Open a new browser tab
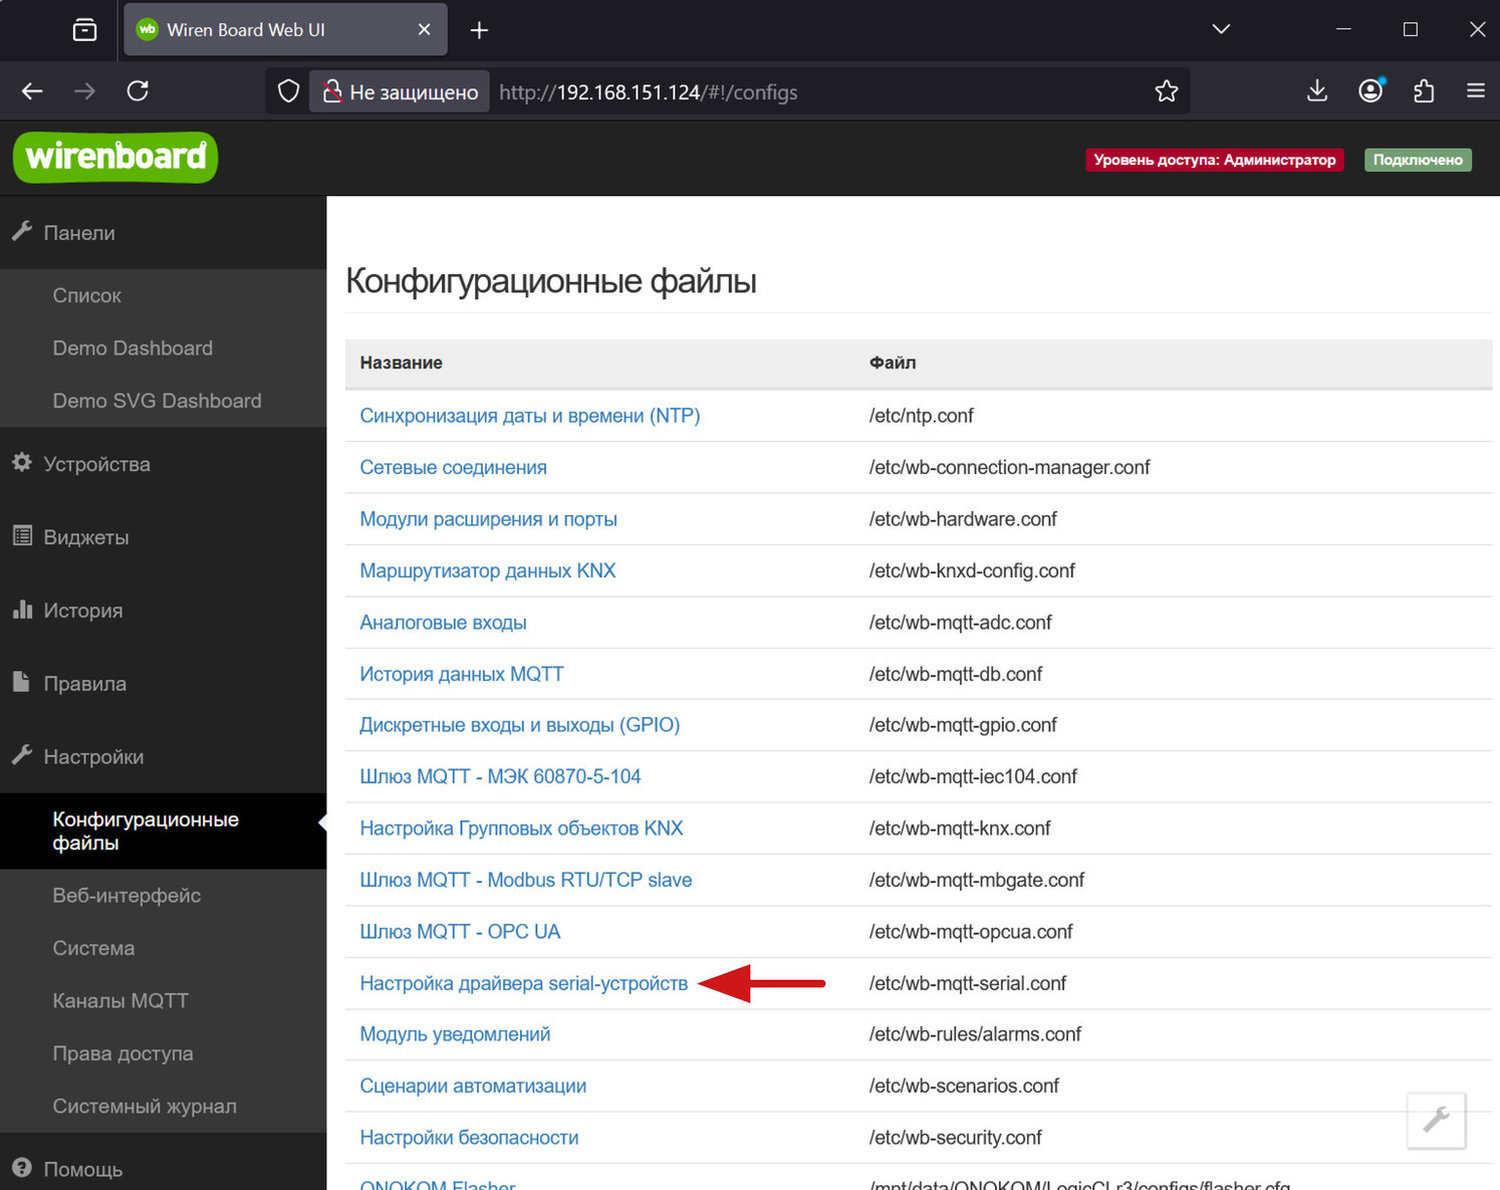This screenshot has width=1500, height=1190. [x=479, y=30]
